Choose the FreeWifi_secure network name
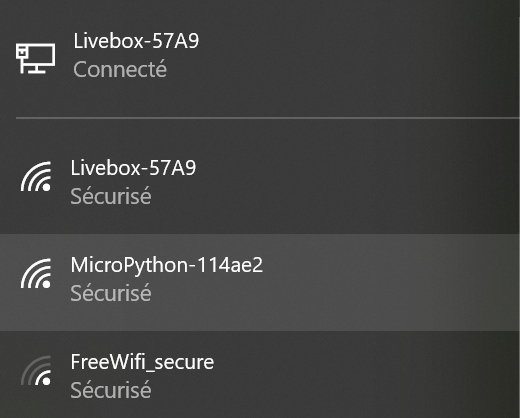 point(142,362)
